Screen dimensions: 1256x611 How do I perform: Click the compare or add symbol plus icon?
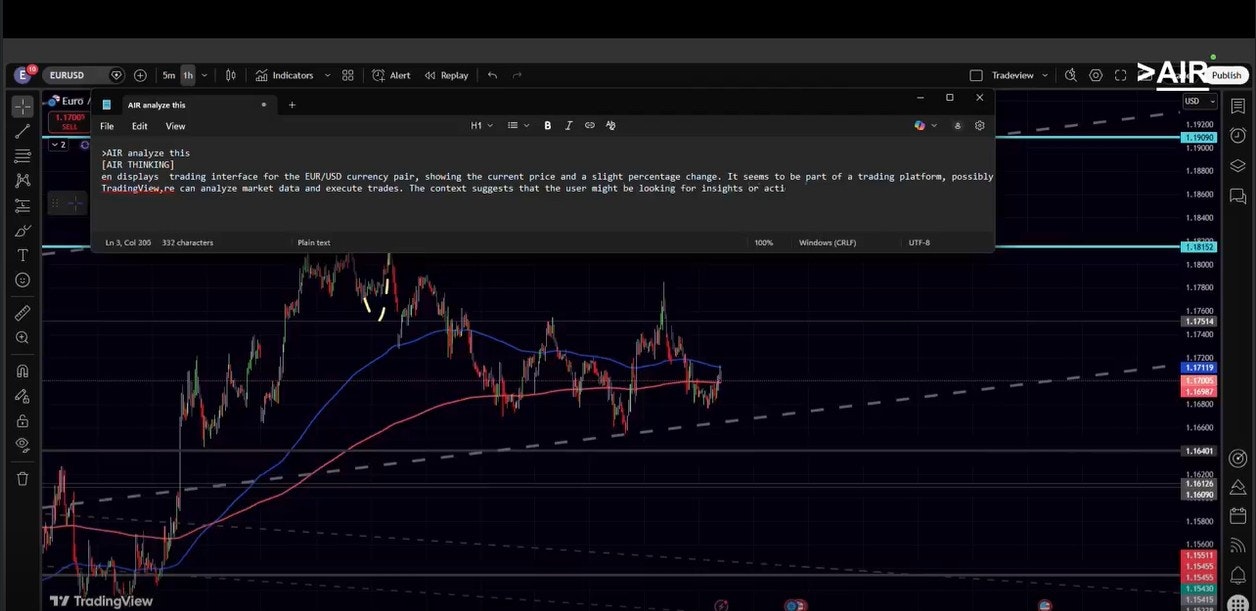click(140, 75)
